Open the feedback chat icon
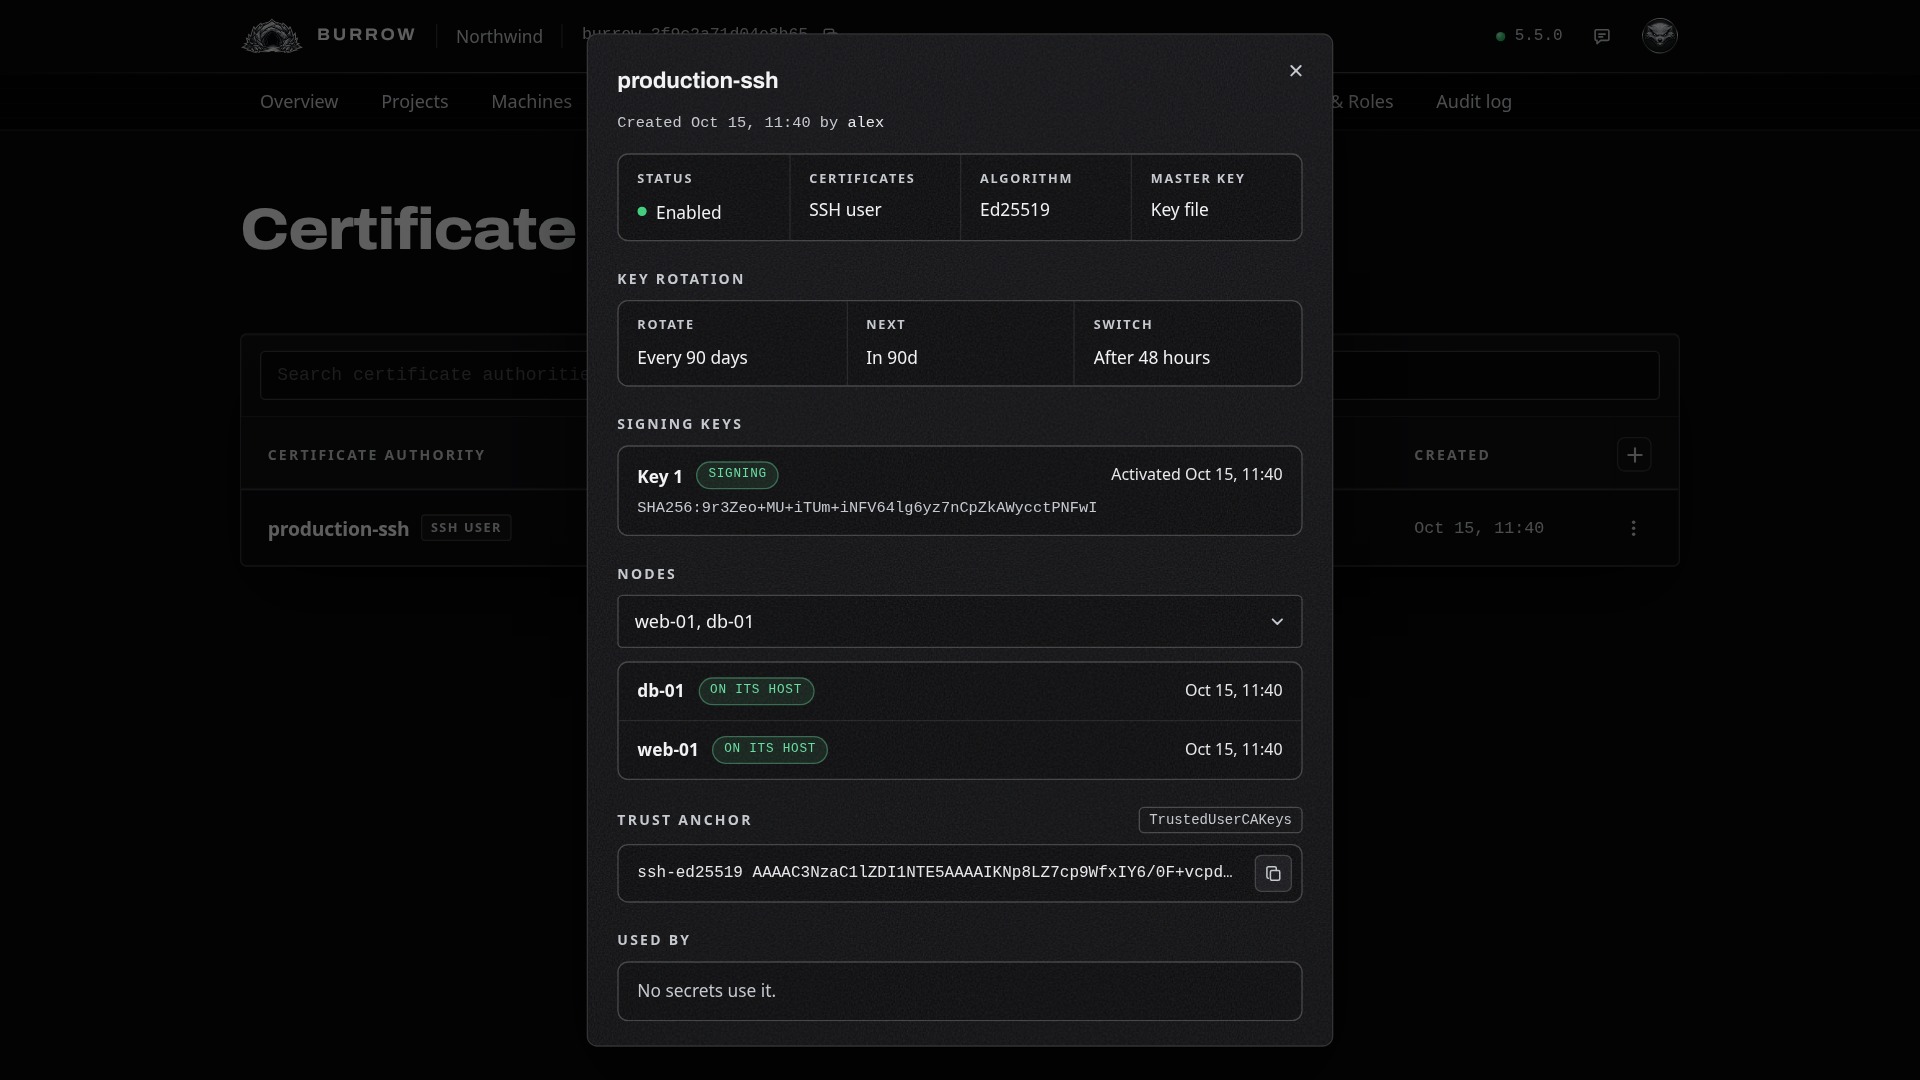The image size is (1920, 1080). 1602,36
